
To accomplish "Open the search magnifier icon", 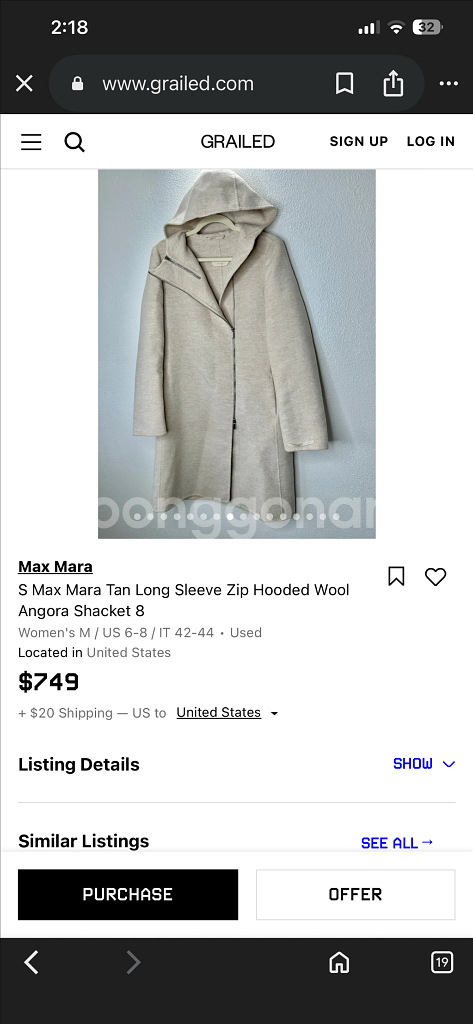I will (x=74, y=142).
